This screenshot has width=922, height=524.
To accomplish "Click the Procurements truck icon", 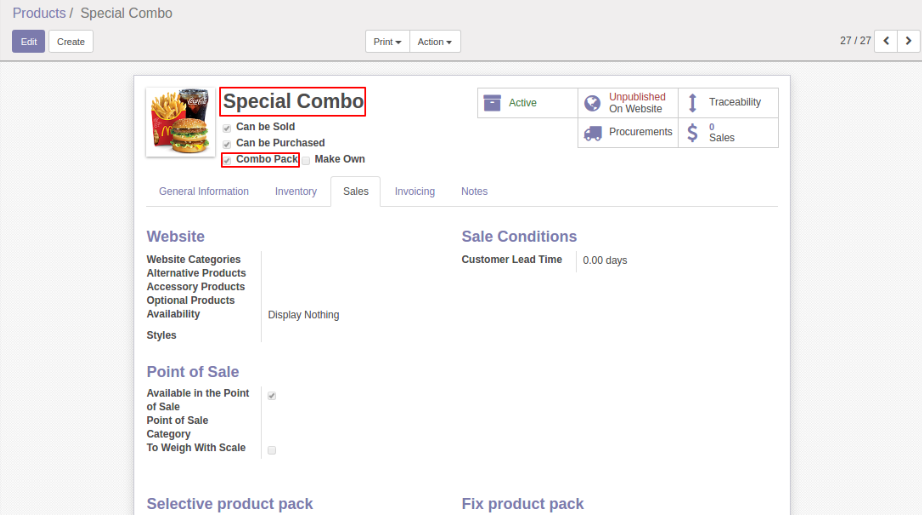I will tap(592, 132).
